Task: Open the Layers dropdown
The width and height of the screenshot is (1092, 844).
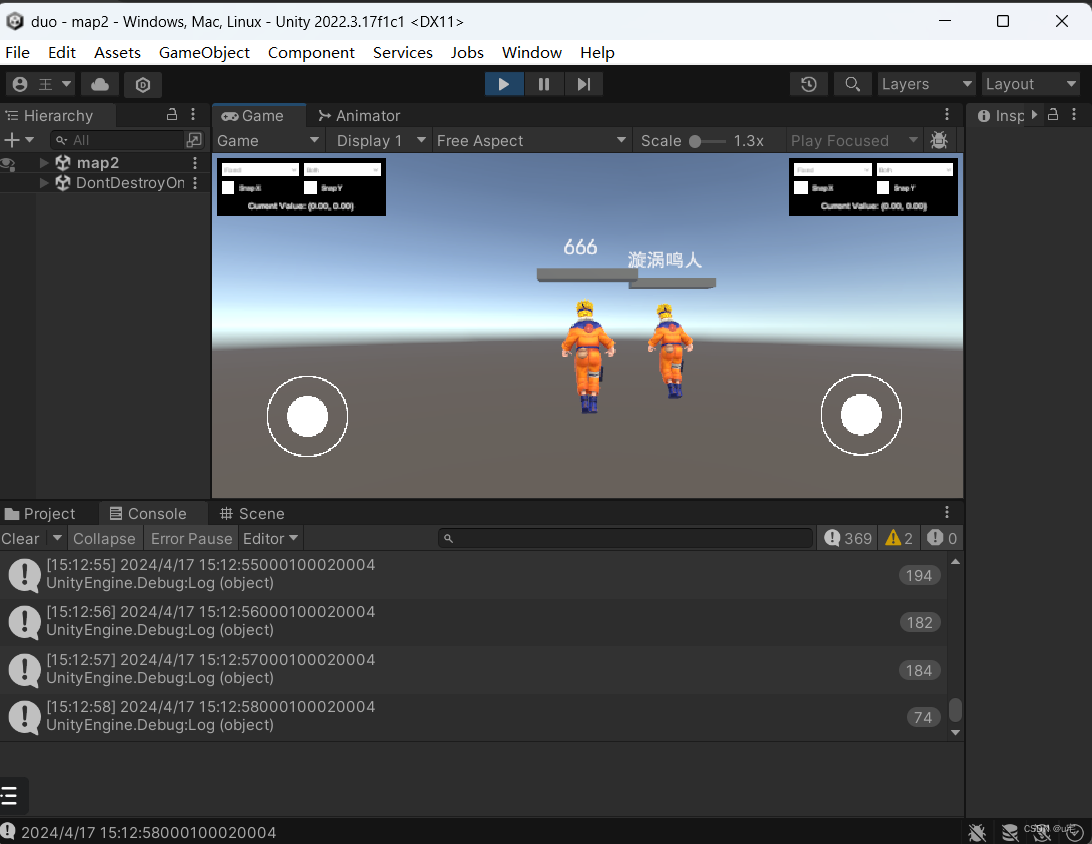Action: [x=924, y=84]
